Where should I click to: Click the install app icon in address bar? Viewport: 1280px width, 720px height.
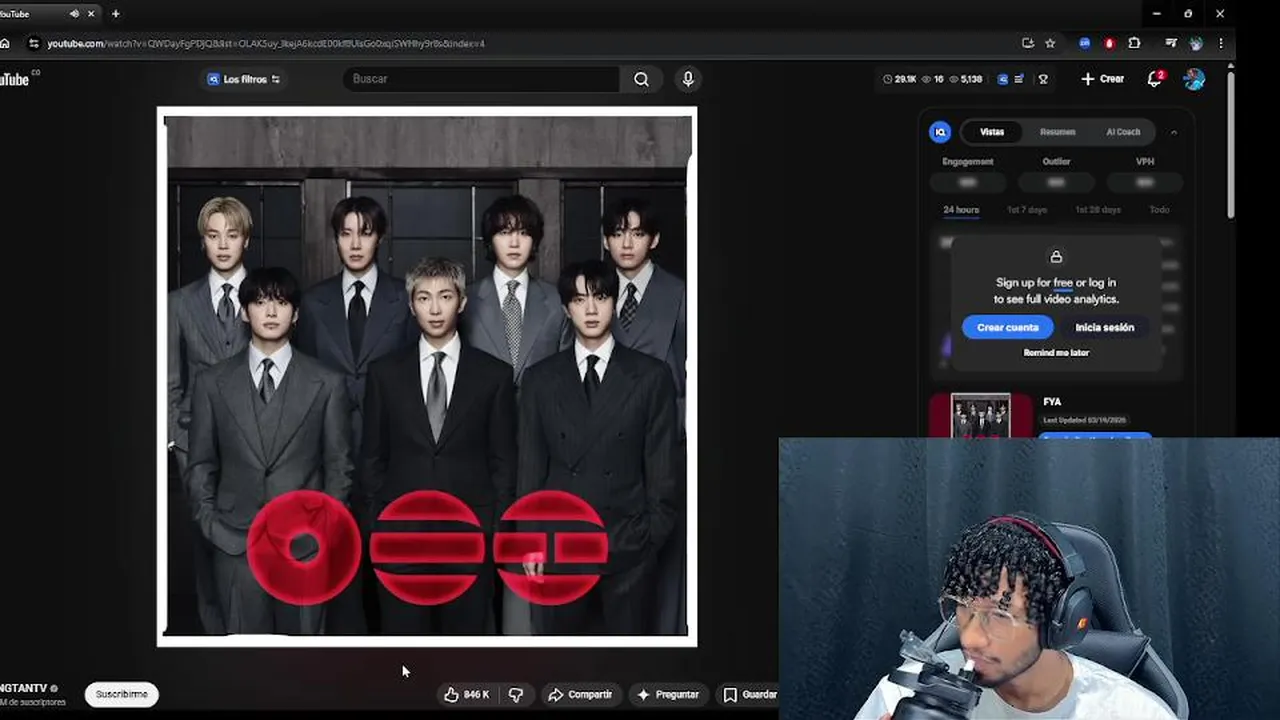pos(1028,43)
